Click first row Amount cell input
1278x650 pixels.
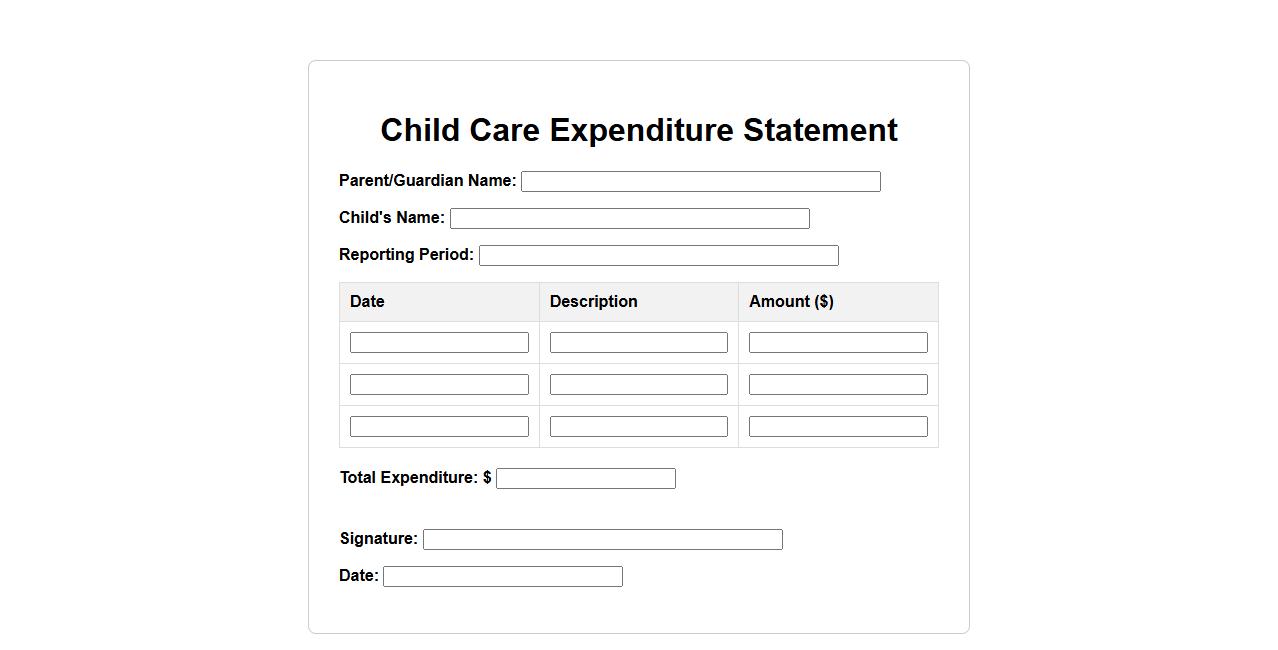tap(838, 343)
